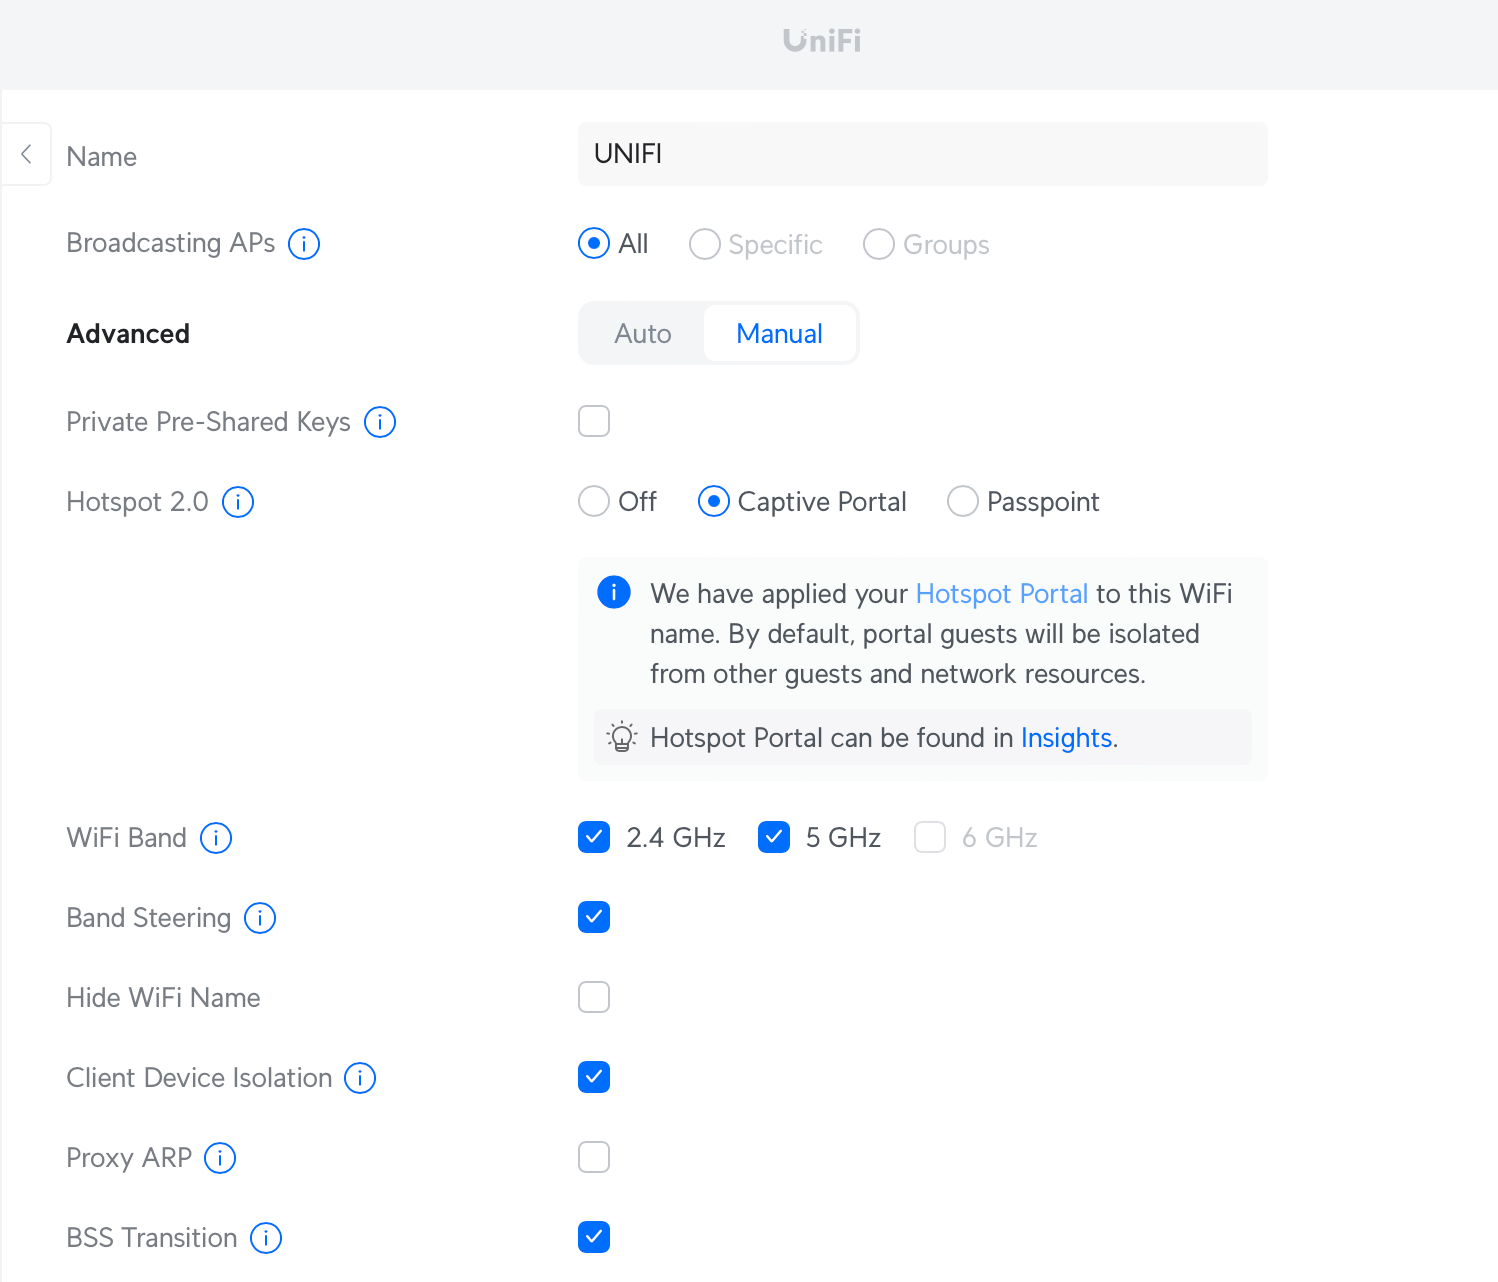Open Proxy ARP info tooltip

point(220,1158)
